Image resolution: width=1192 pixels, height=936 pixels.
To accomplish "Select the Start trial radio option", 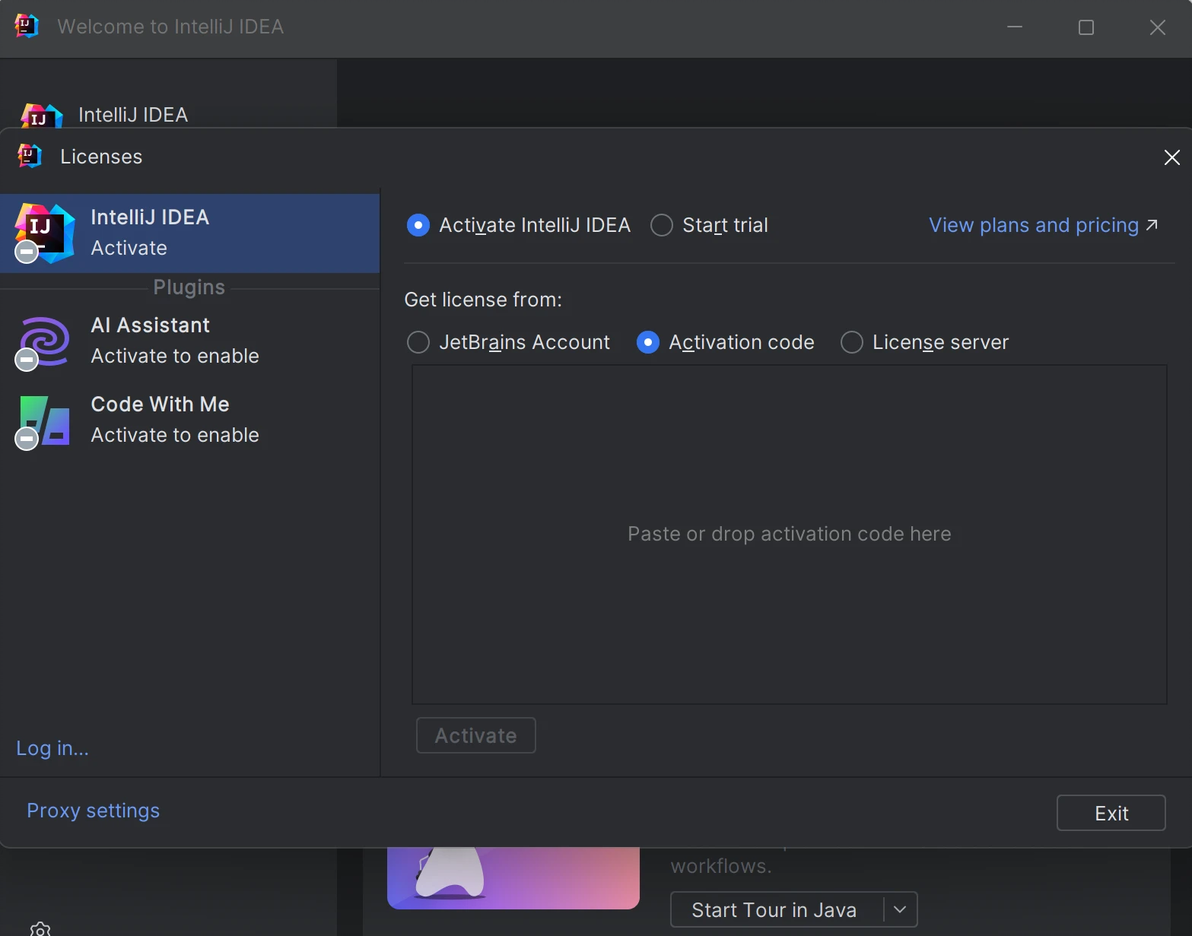I will pos(662,226).
